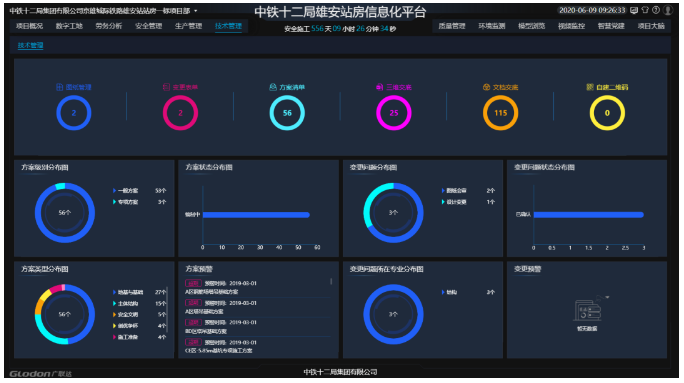The height and width of the screenshot is (383, 684).
Task: Open 项目大脑 menu item
Action: (651, 26)
